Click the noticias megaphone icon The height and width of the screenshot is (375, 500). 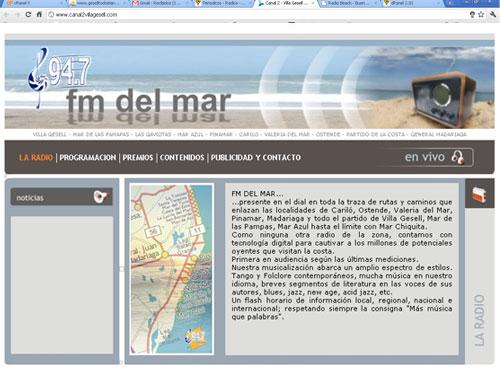click(101, 197)
